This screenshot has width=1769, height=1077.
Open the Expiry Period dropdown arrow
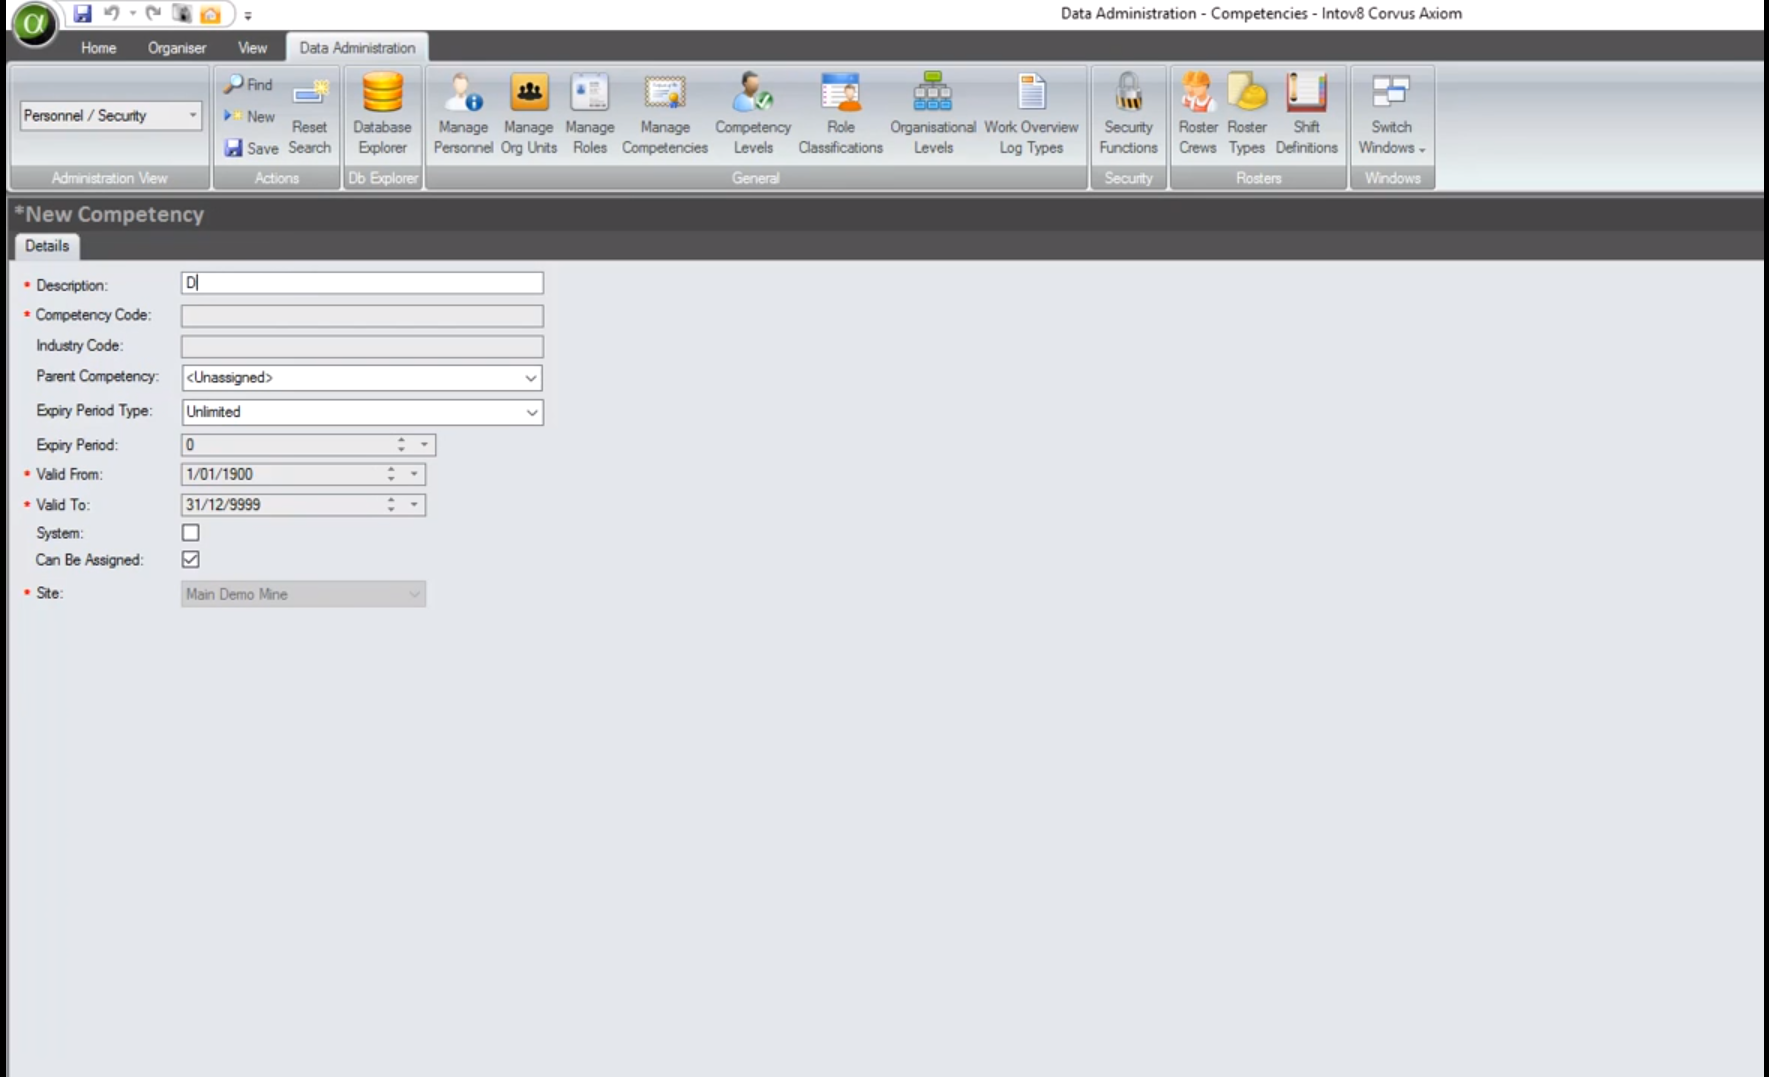[x=424, y=444]
